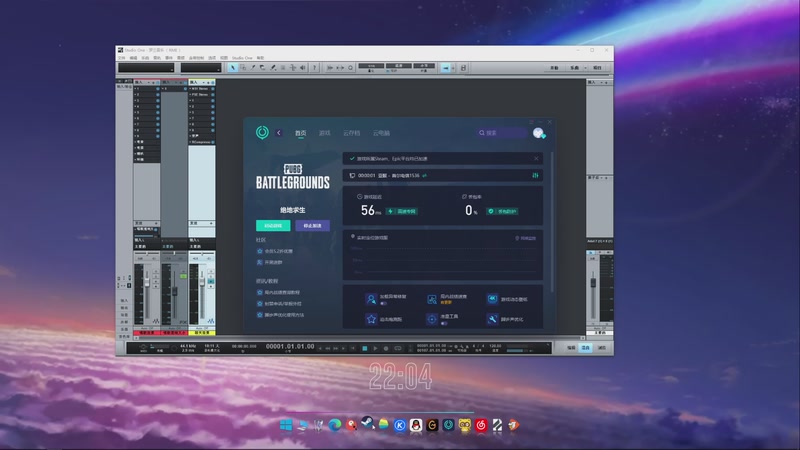Open the second black dropdown box in Studio One toolbar
The width and height of the screenshot is (800, 450).
tap(201, 67)
